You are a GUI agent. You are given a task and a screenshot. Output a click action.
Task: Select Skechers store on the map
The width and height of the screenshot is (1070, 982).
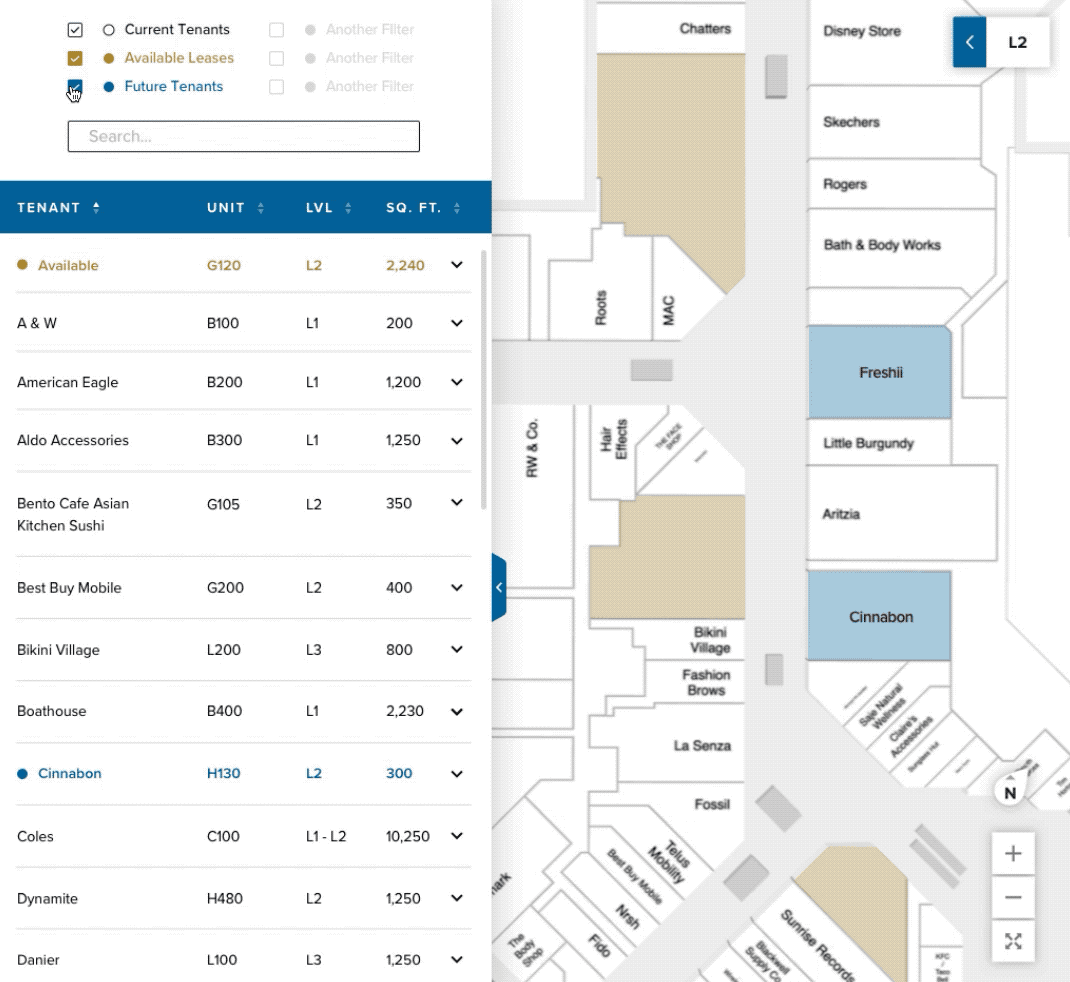[x=894, y=122]
